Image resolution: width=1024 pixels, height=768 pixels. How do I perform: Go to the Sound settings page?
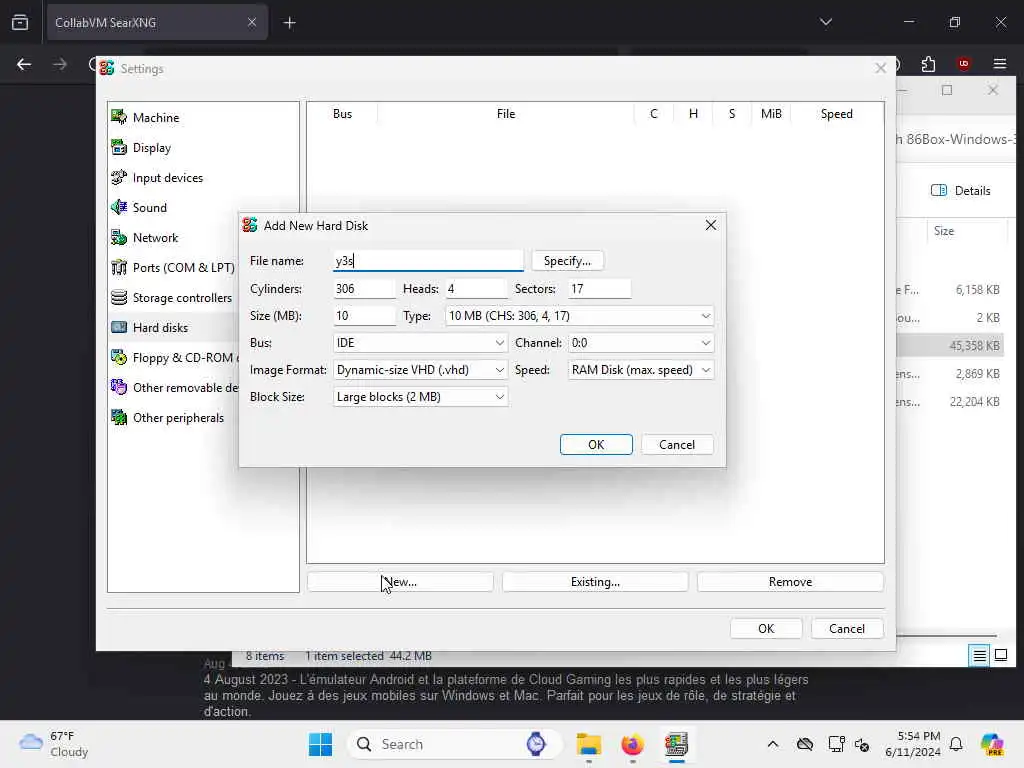150,208
